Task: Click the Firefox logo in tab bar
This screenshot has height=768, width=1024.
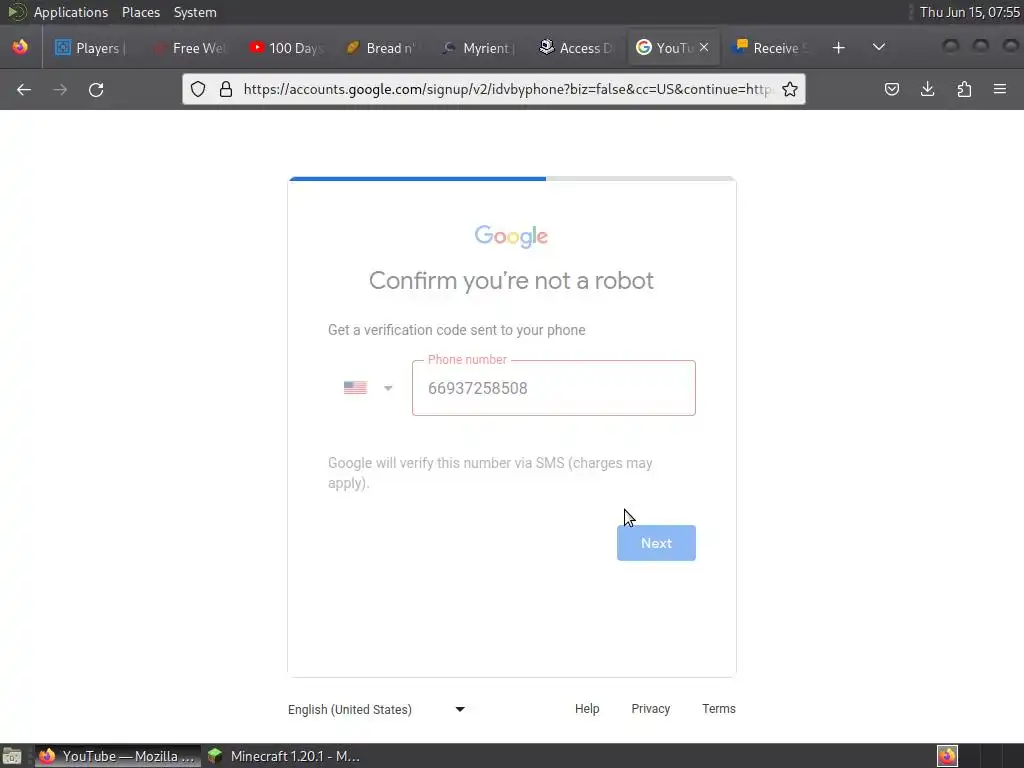Action: click(x=20, y=47)
